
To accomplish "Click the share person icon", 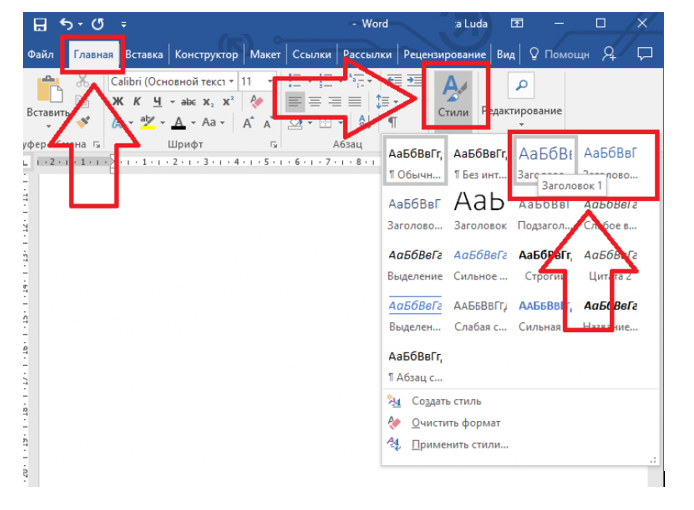I will coord(610,54).
